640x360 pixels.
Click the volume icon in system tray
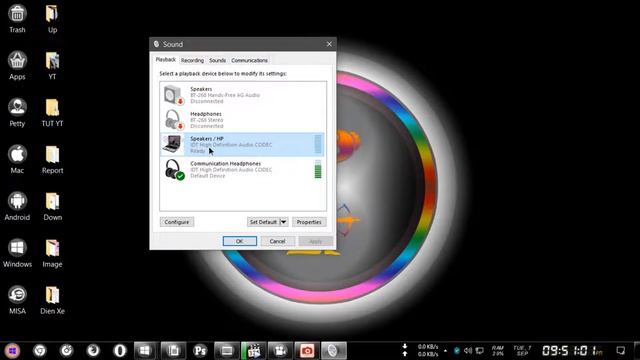pos(468,351)
